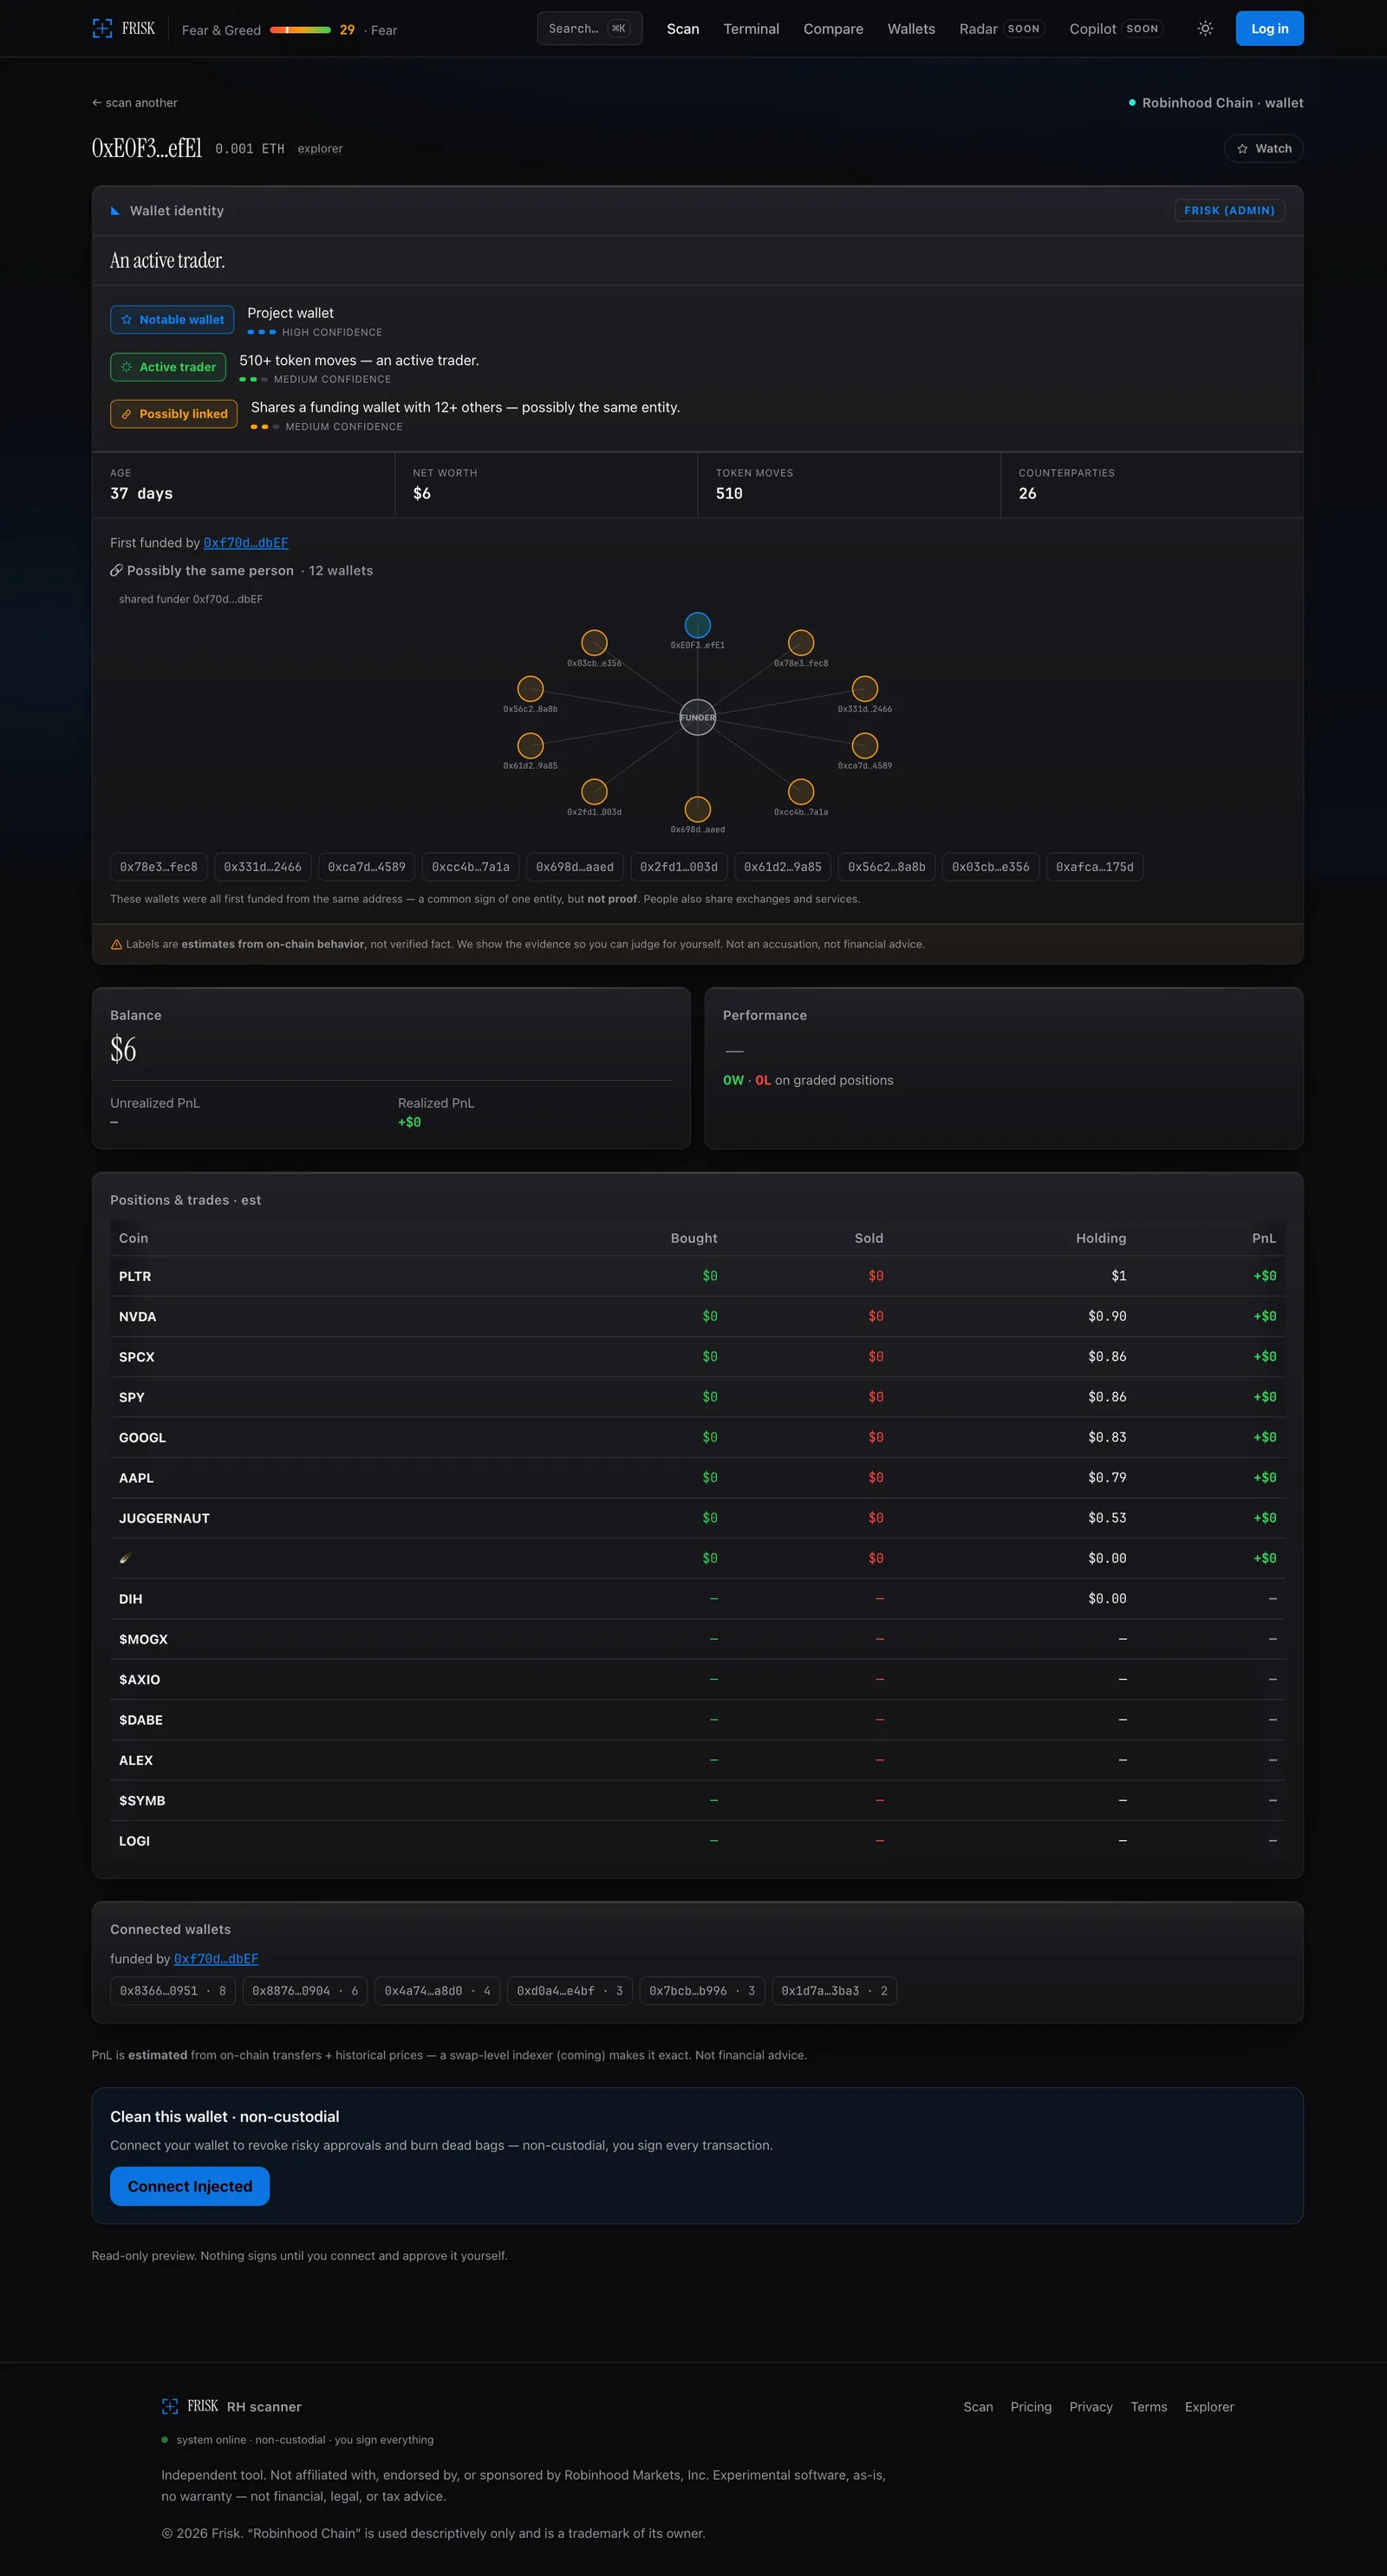Open the Pricing link in the footer
Image resolution: width=1387 pixels, height=2576 pixels.
1031,2407
